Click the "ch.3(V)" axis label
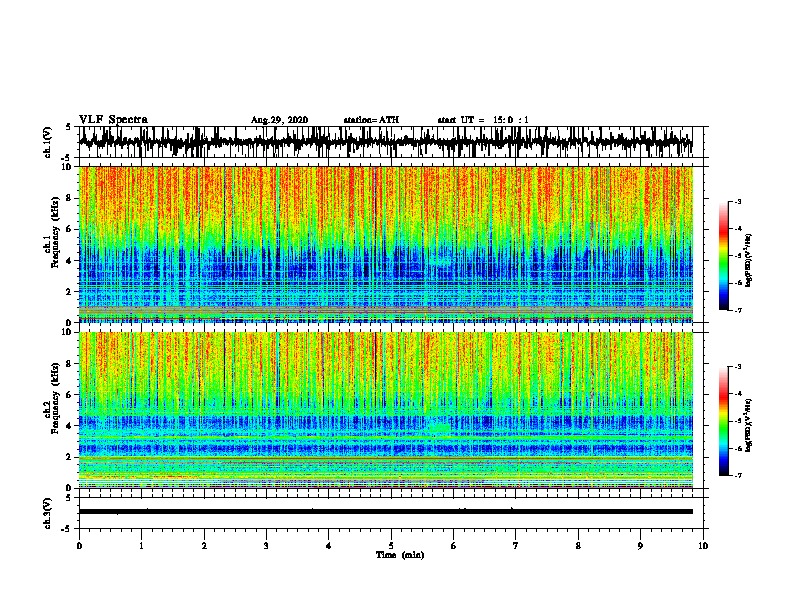Image resolution: width=792 pixels, height=612 pixels. (48, 514)
